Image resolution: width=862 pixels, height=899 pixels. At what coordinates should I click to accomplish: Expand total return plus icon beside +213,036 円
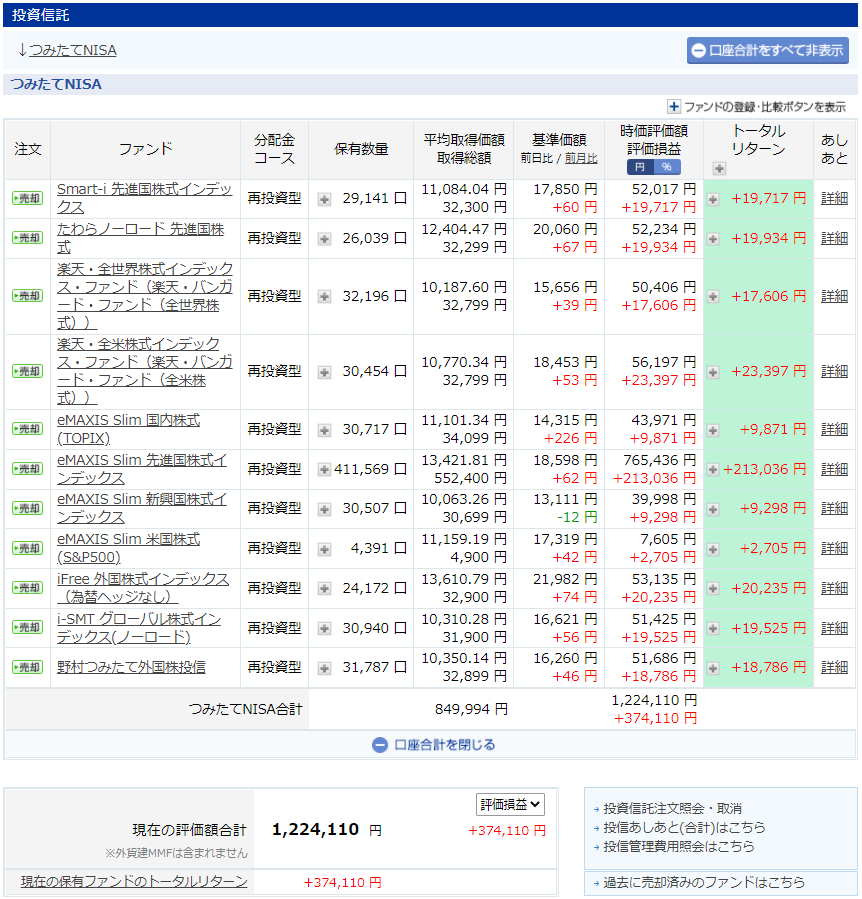click(713, 470)
